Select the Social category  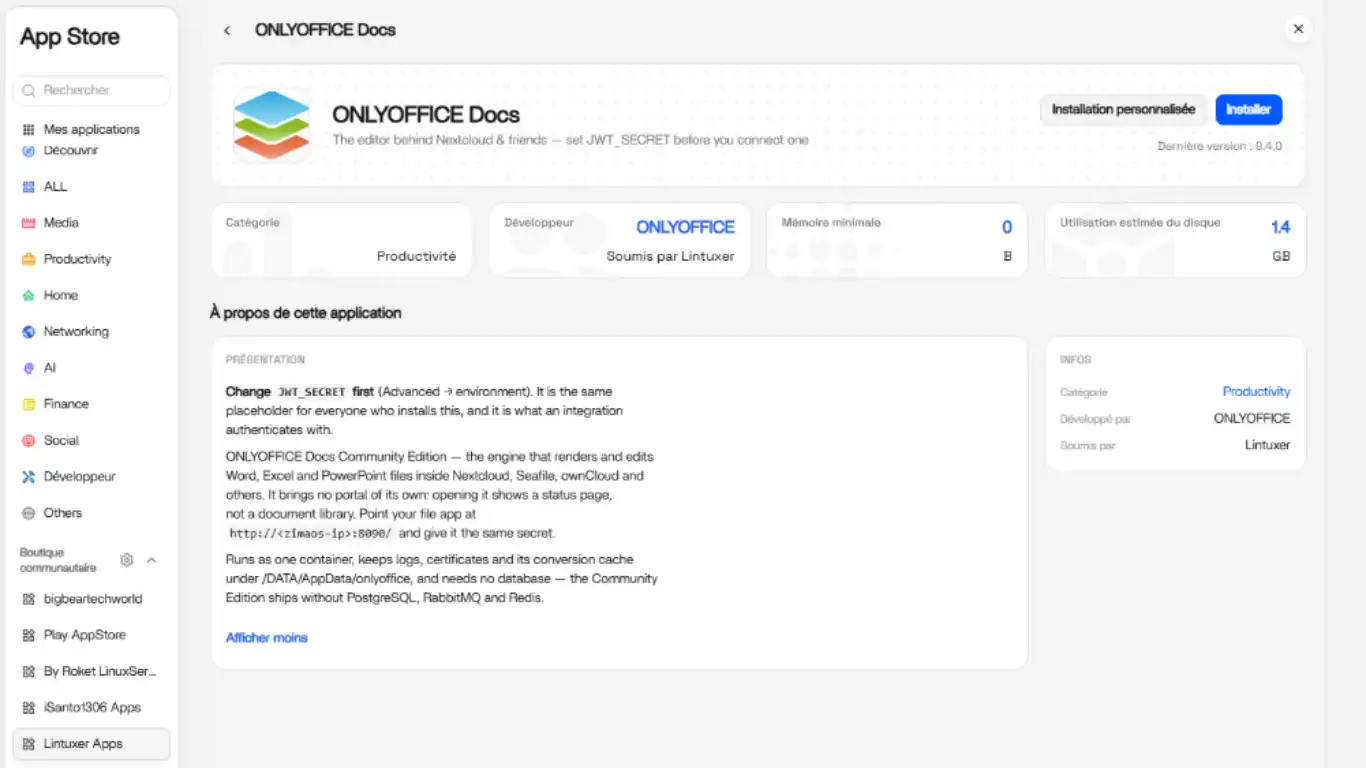click(x=91, y=440)
